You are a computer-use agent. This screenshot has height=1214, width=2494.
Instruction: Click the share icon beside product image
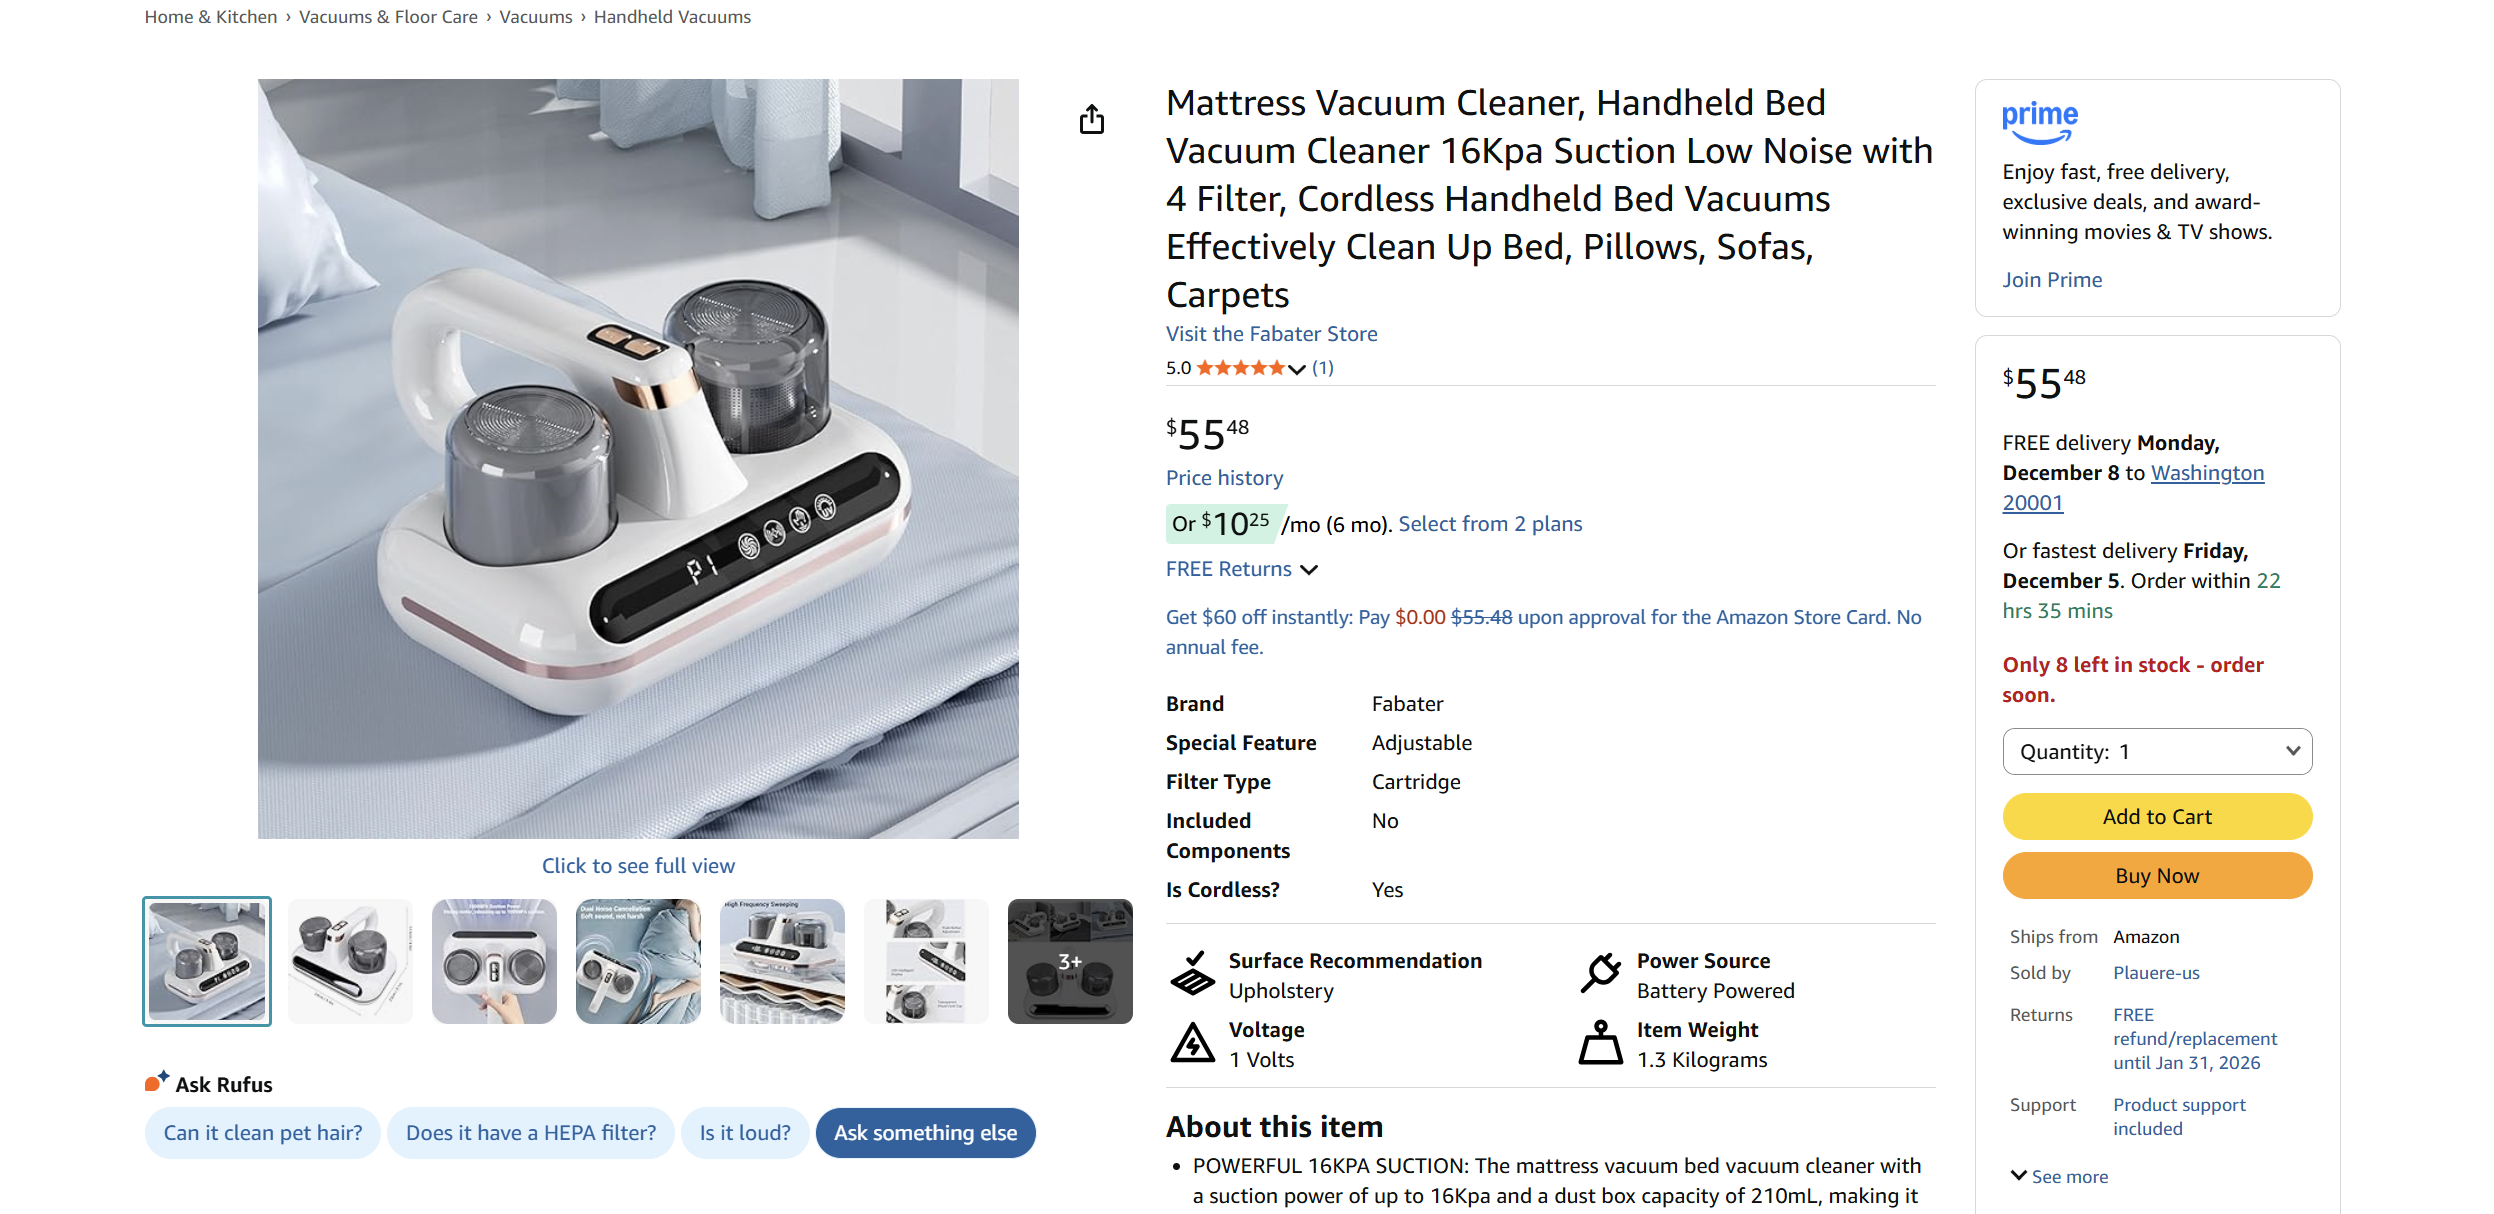click(x=1091, y=120)
